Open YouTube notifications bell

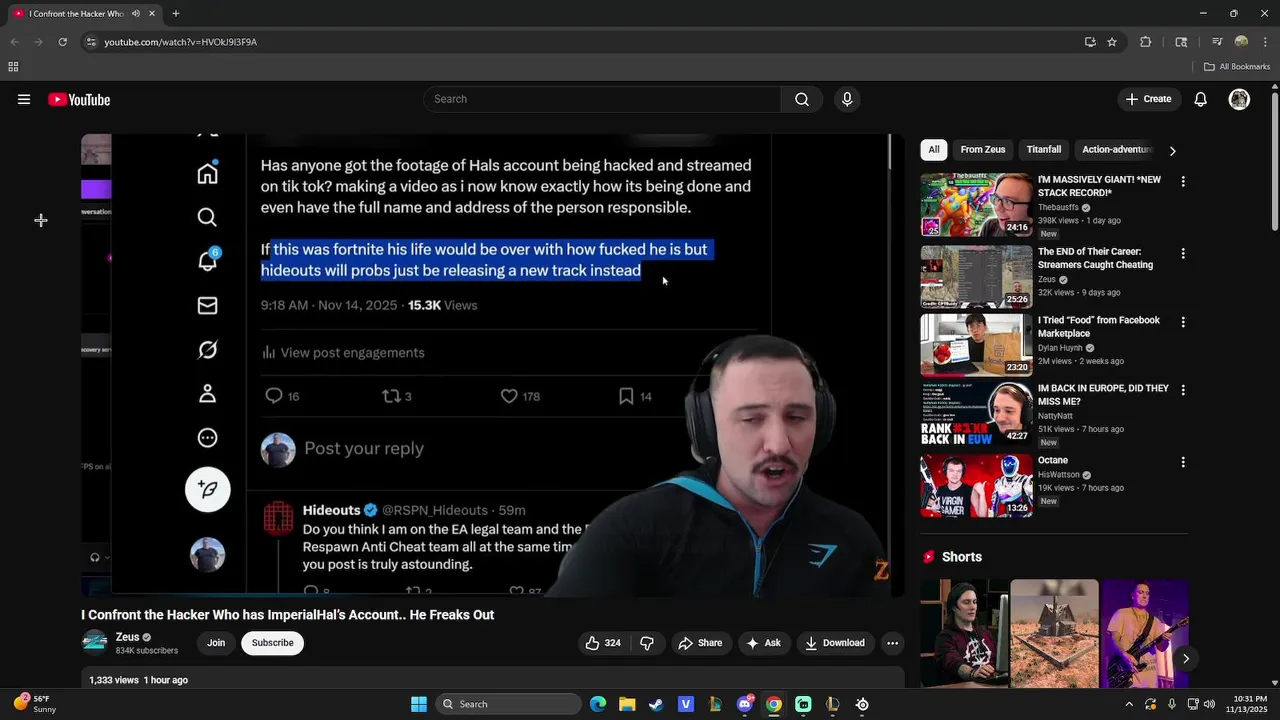tap(1201, 99)
